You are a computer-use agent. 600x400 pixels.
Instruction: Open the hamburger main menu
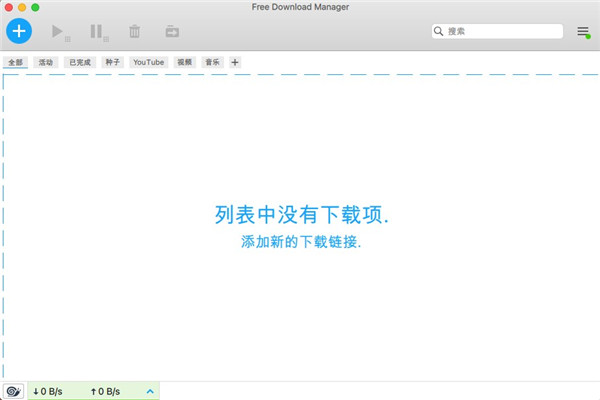pyautogui.click(x=583, y=32)
